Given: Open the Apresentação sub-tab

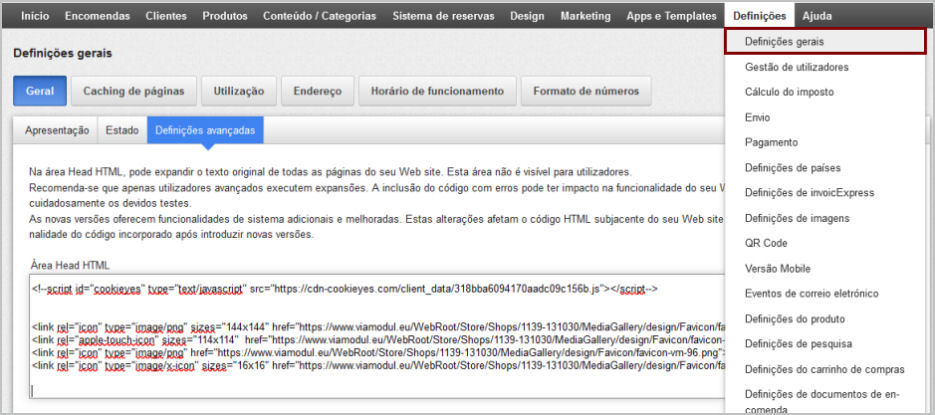Looking at the screenshot, I should 57,130.
